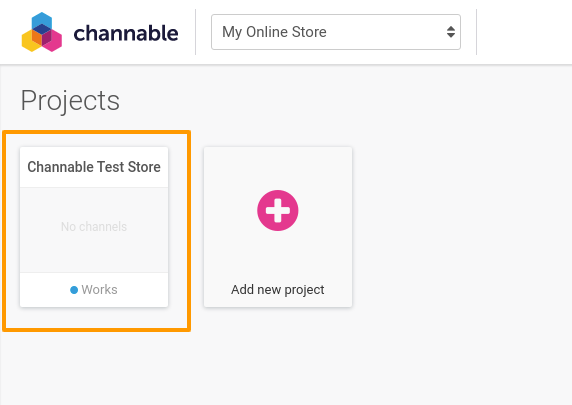Click the pink hexagon of the logo

coord(53,41)
